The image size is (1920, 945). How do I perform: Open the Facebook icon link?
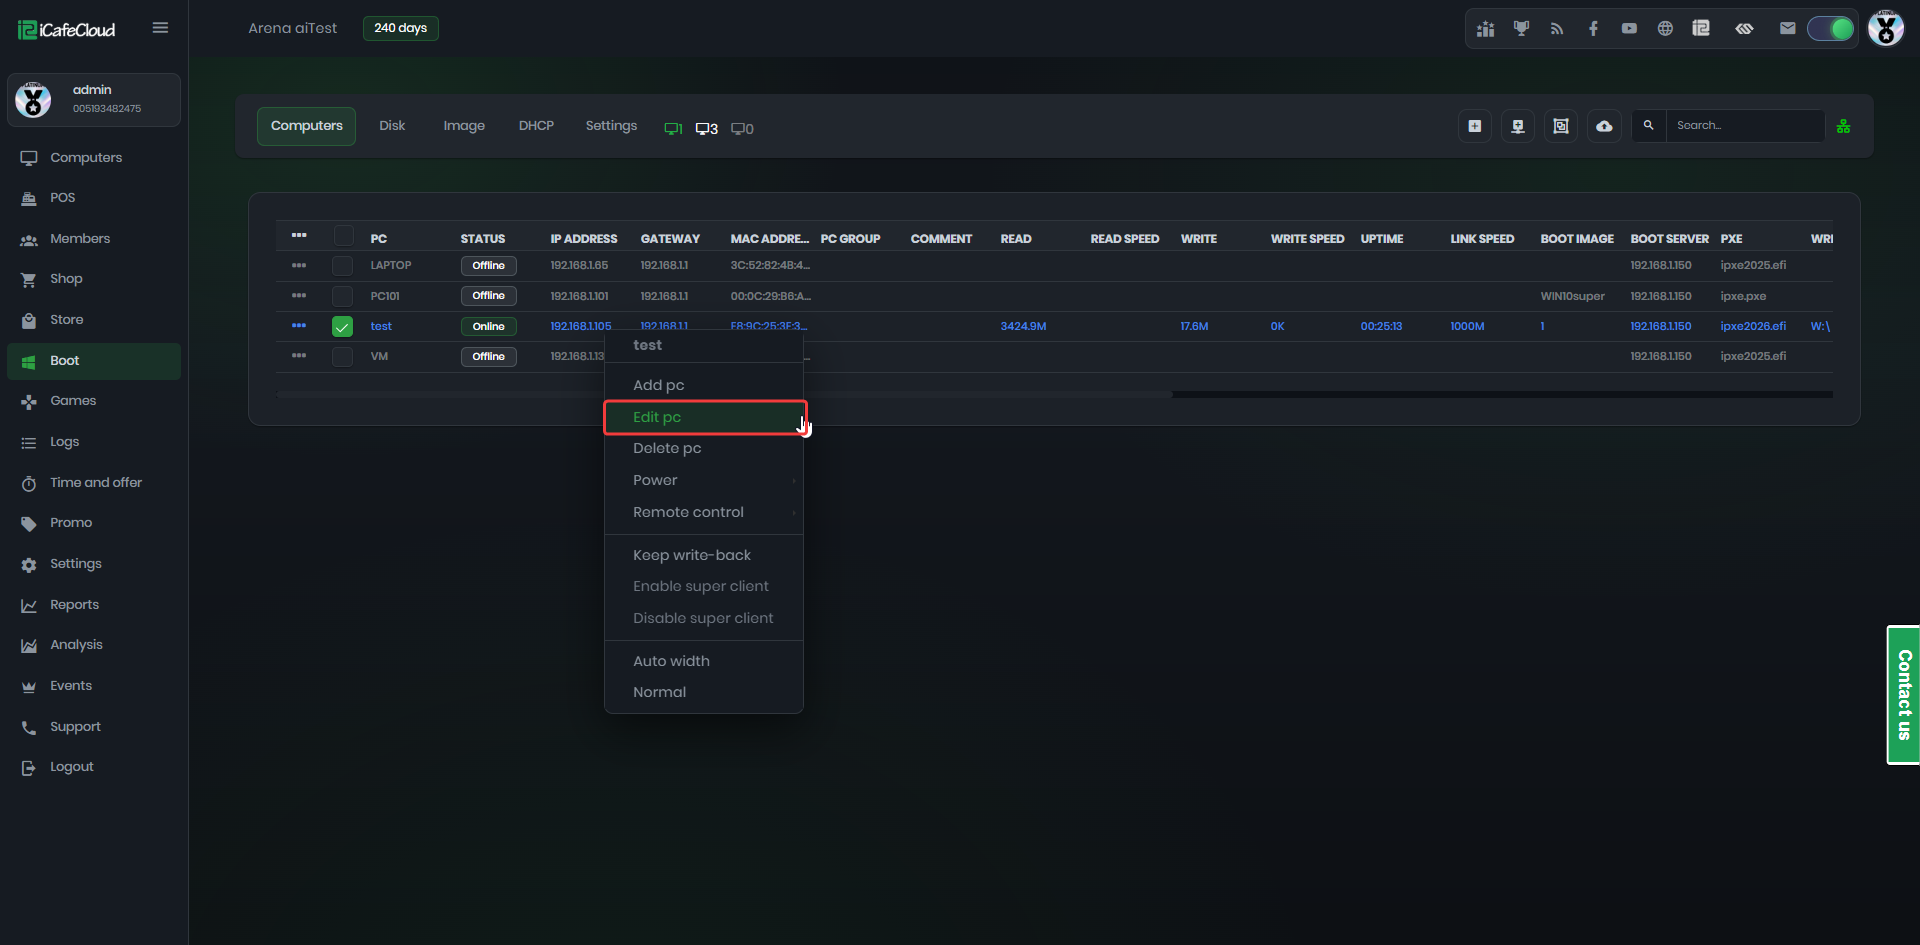1593,28
